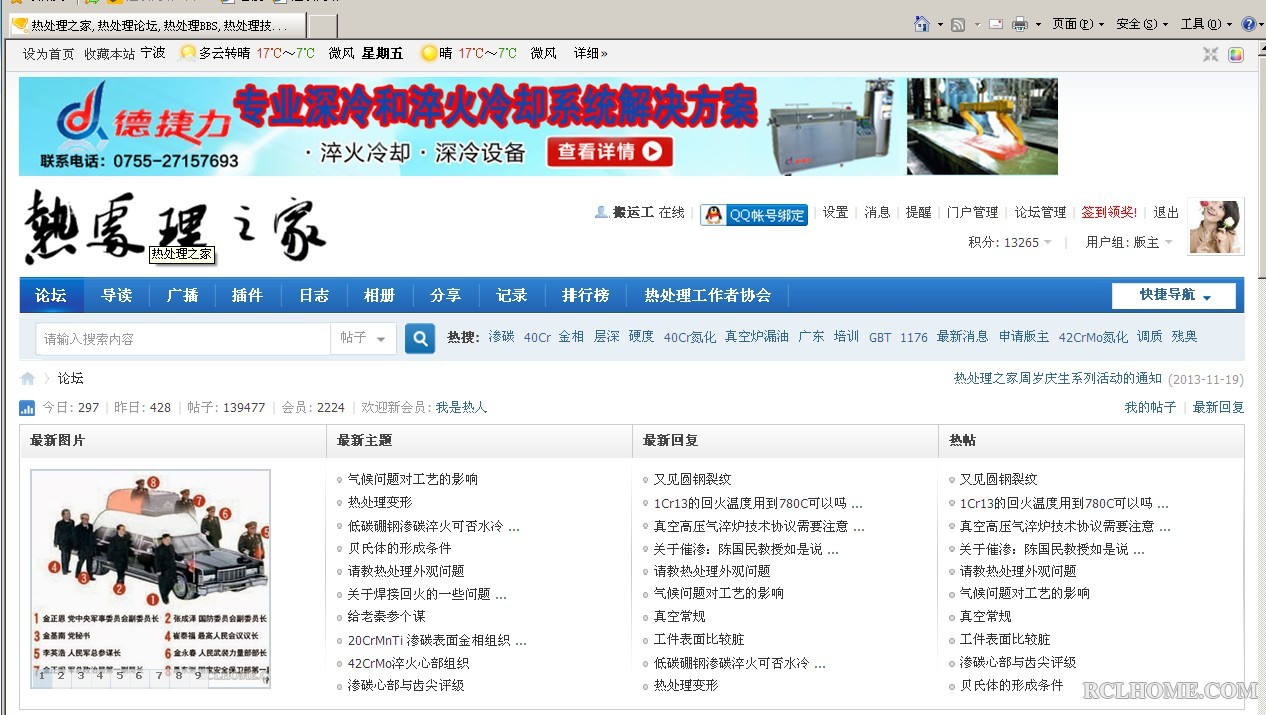Open the 搬运工 username link

tap(633, 212)
